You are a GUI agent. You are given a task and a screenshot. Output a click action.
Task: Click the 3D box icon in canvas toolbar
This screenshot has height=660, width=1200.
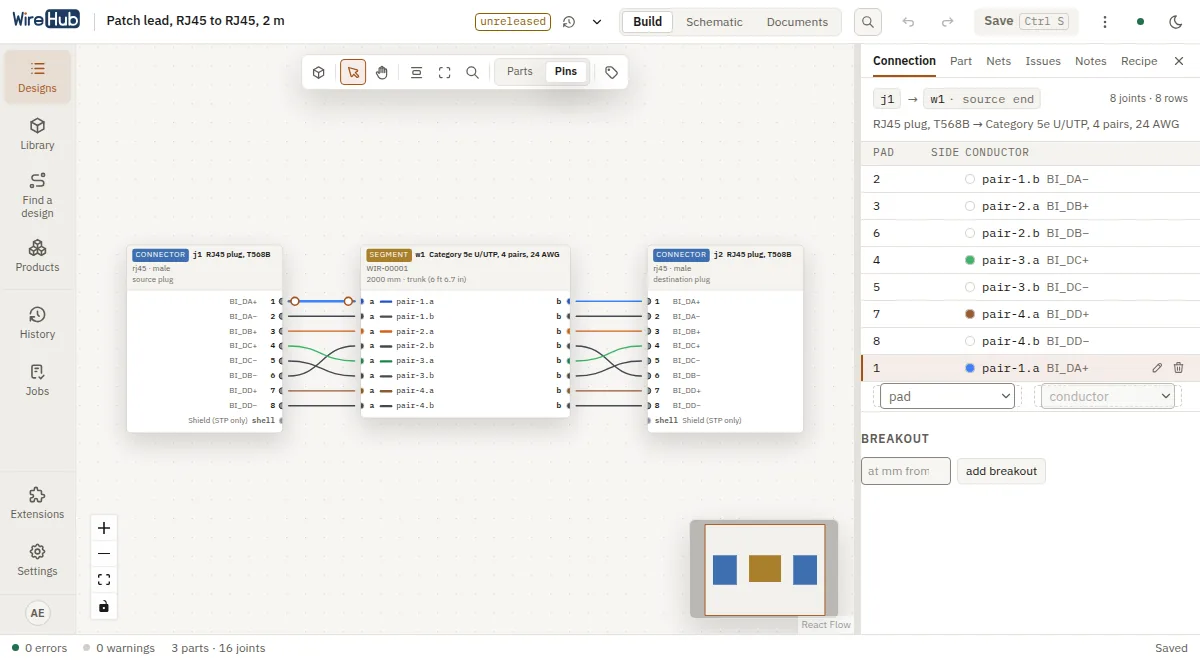click(319, 72)
